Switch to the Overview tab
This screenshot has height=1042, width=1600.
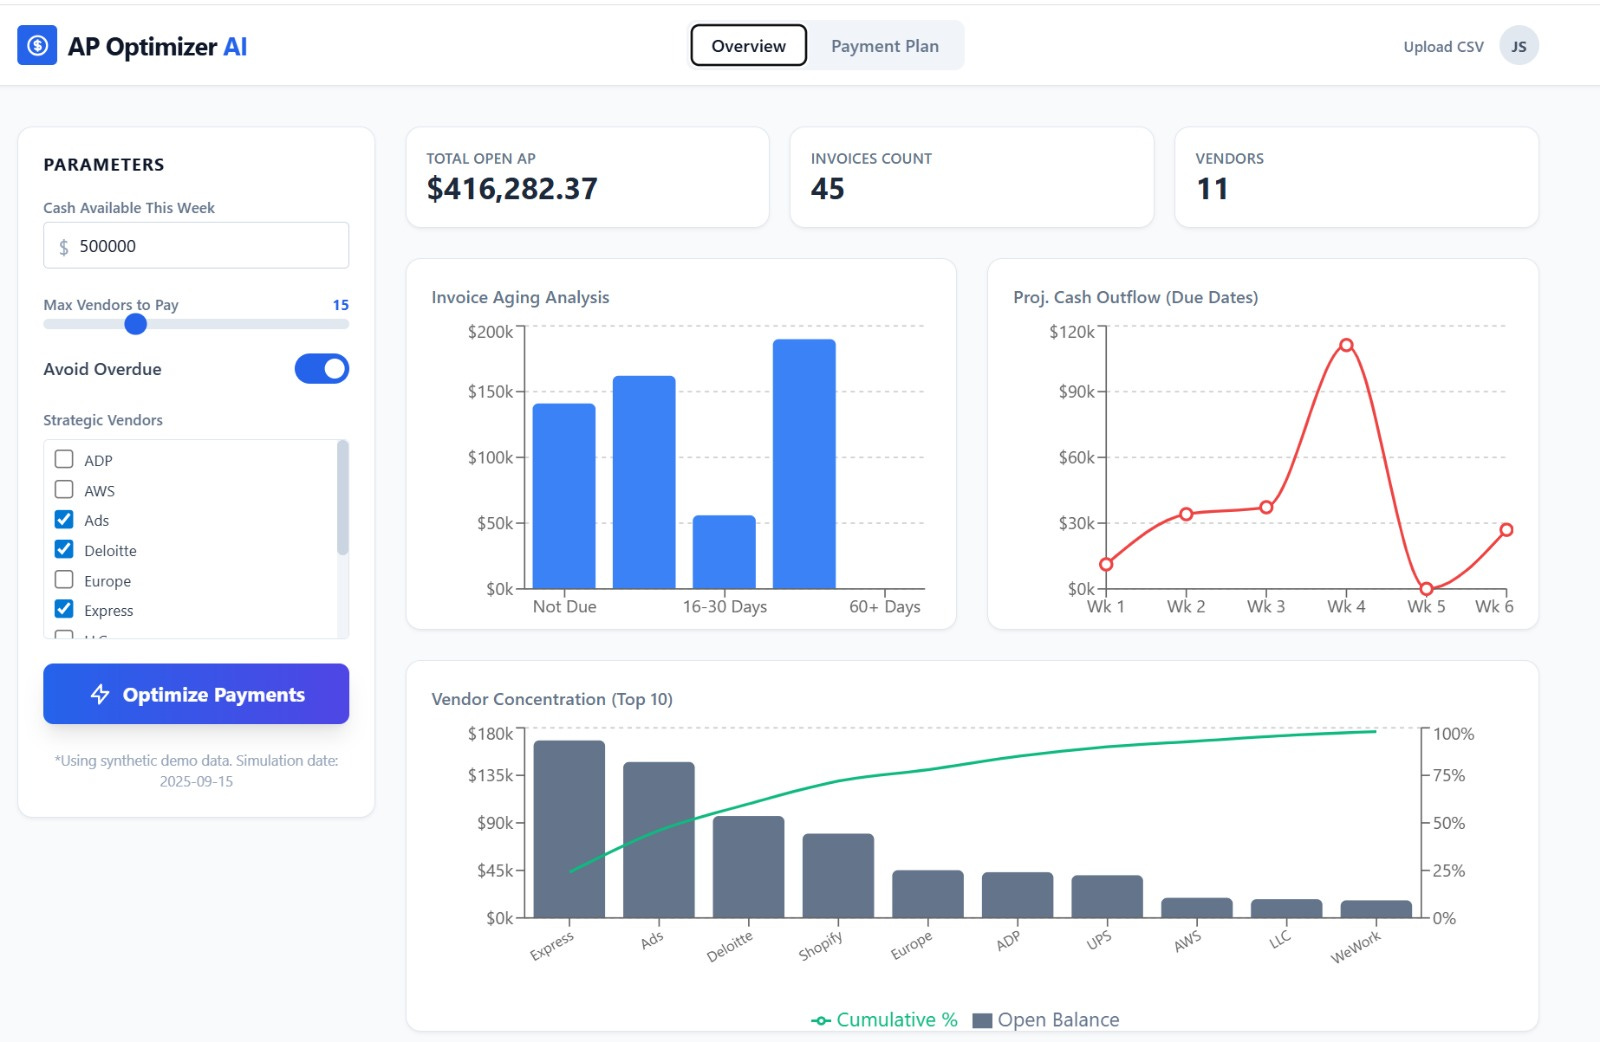point(748,46)
